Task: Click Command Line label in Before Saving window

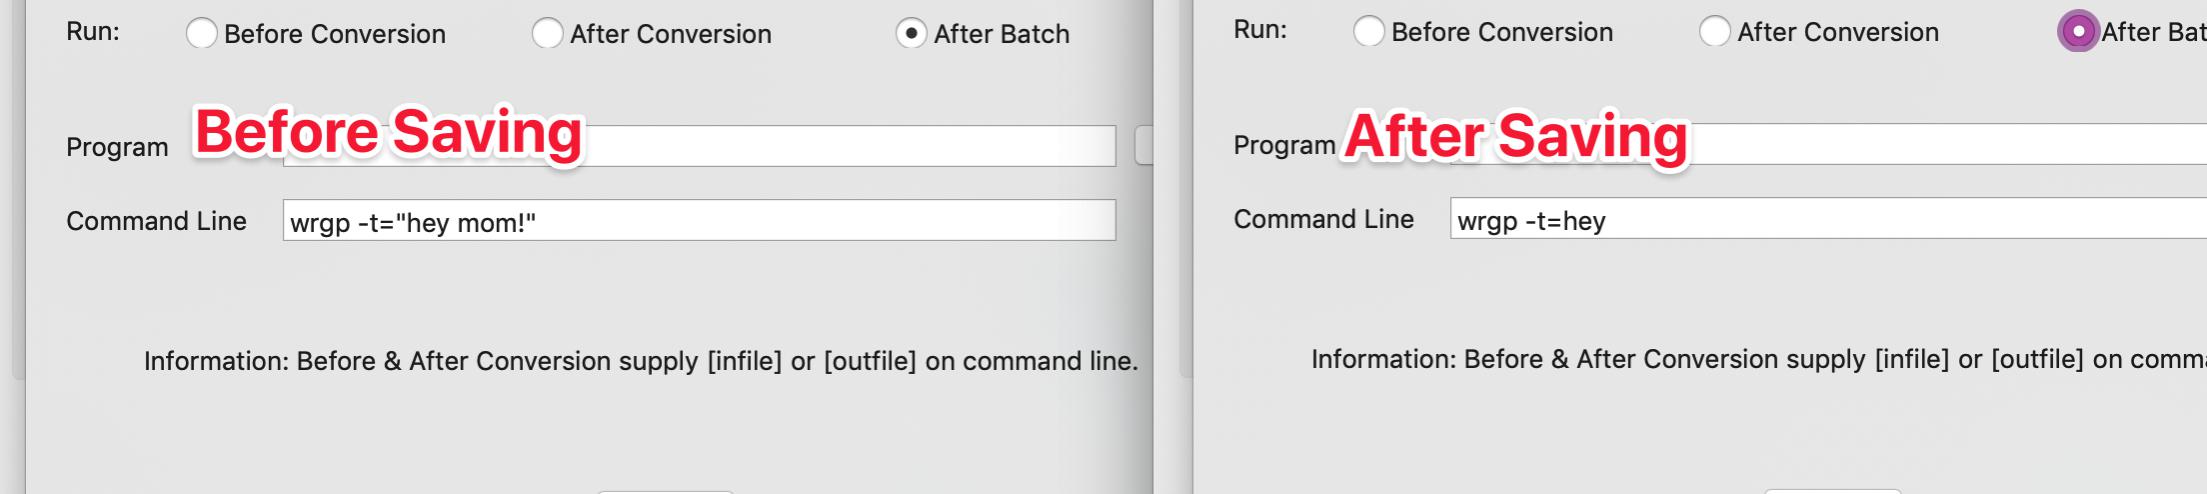Action: click(x=156, y=221)
